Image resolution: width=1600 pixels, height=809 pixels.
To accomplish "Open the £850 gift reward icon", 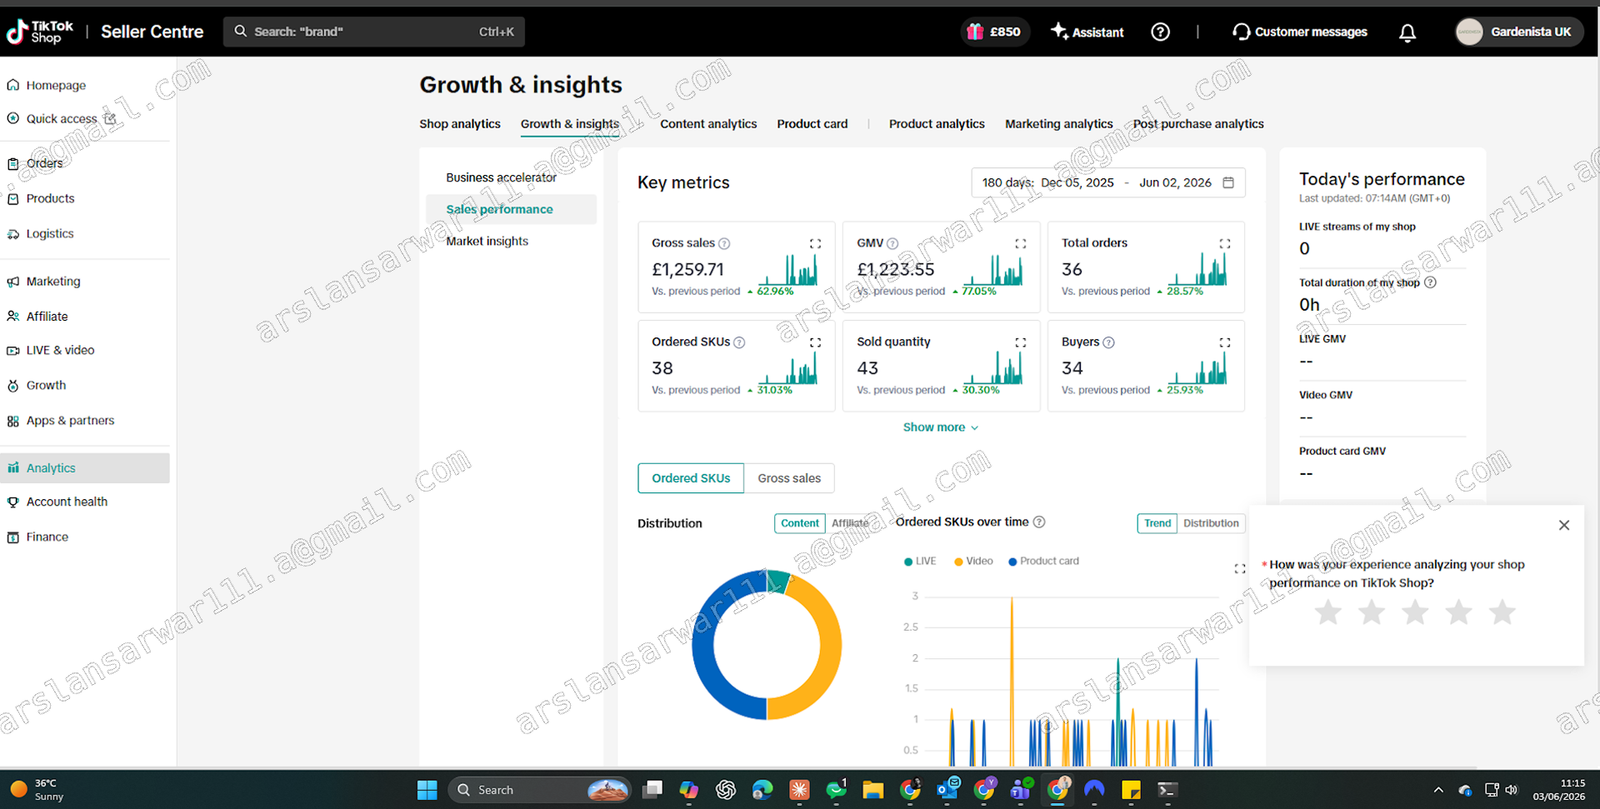I will click(975, 32).
